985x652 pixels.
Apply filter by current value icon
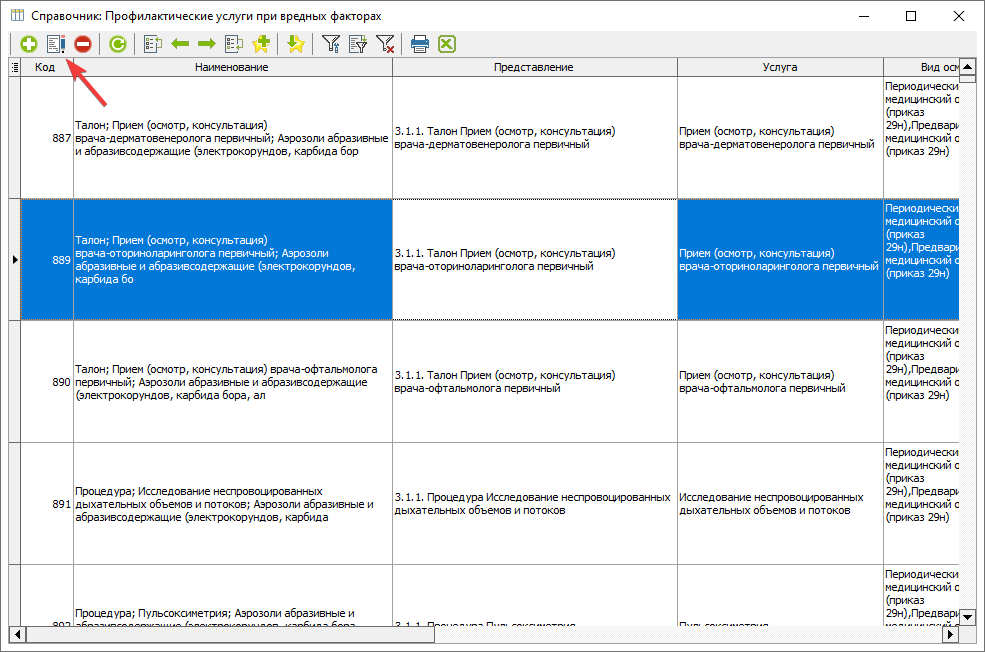358,44
